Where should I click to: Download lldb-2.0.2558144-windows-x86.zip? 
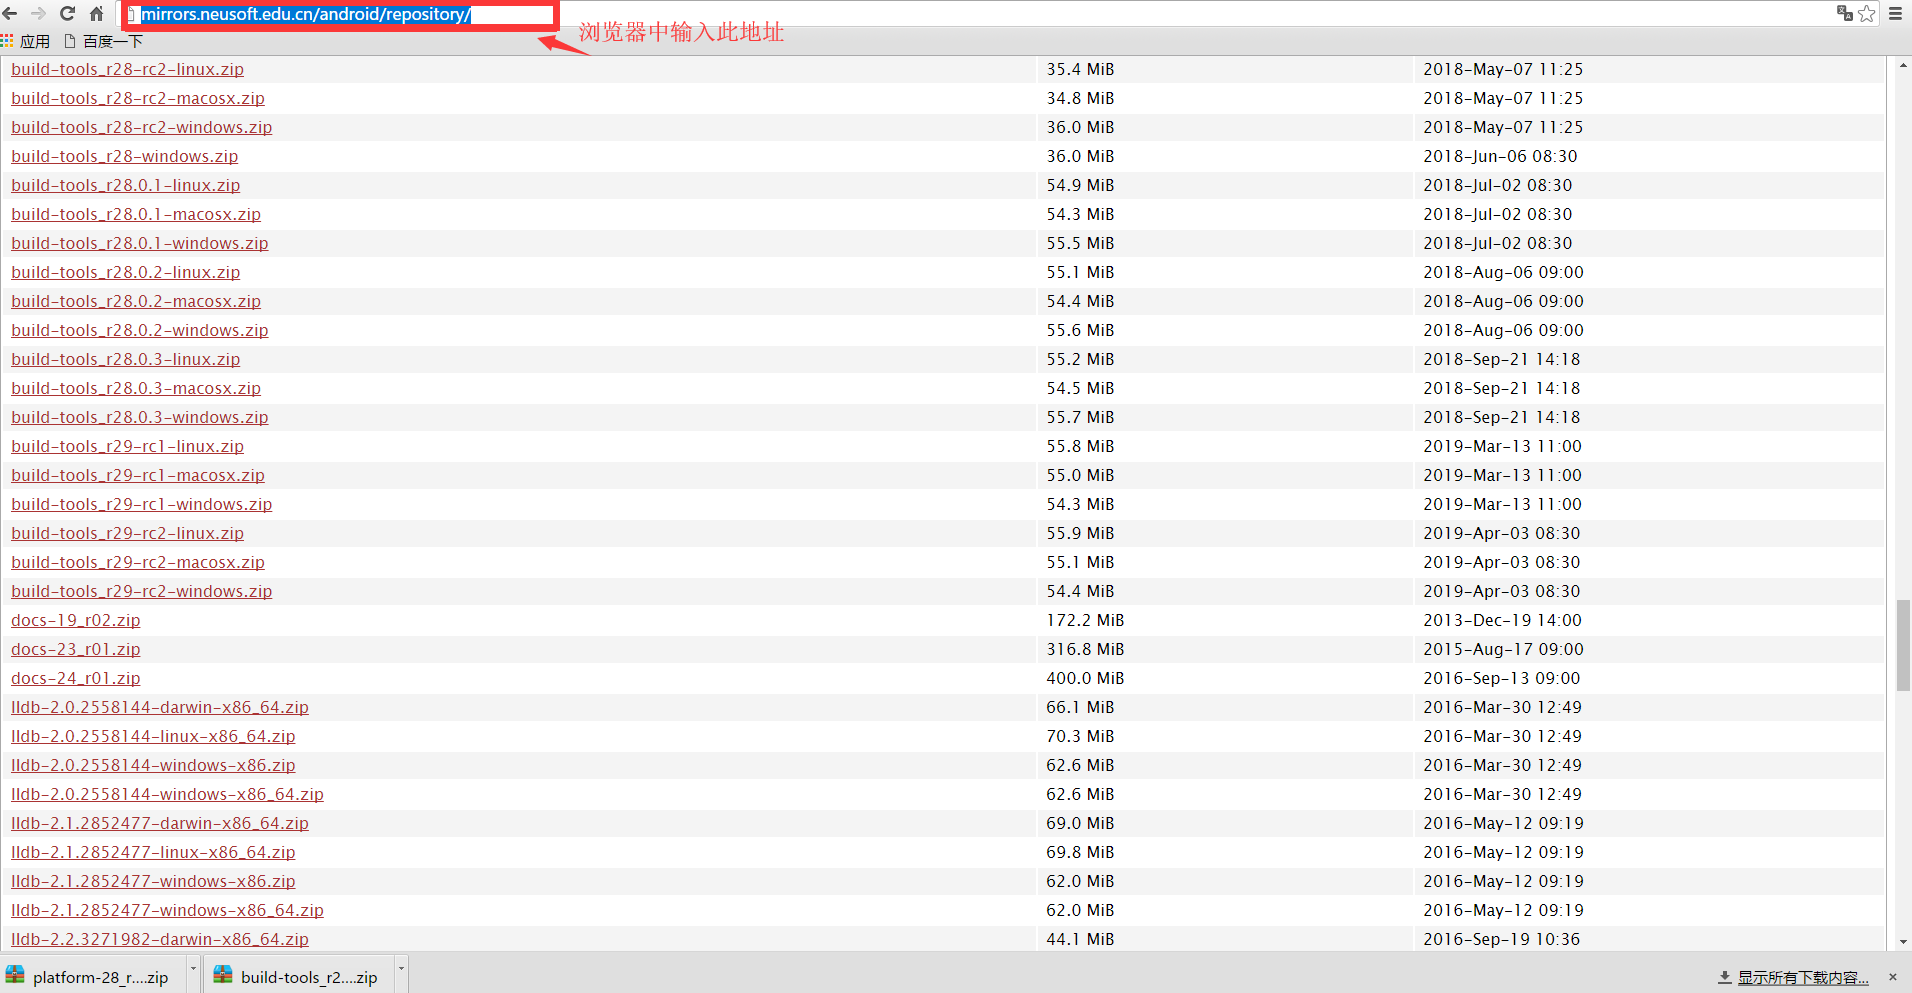coord(153,765)
